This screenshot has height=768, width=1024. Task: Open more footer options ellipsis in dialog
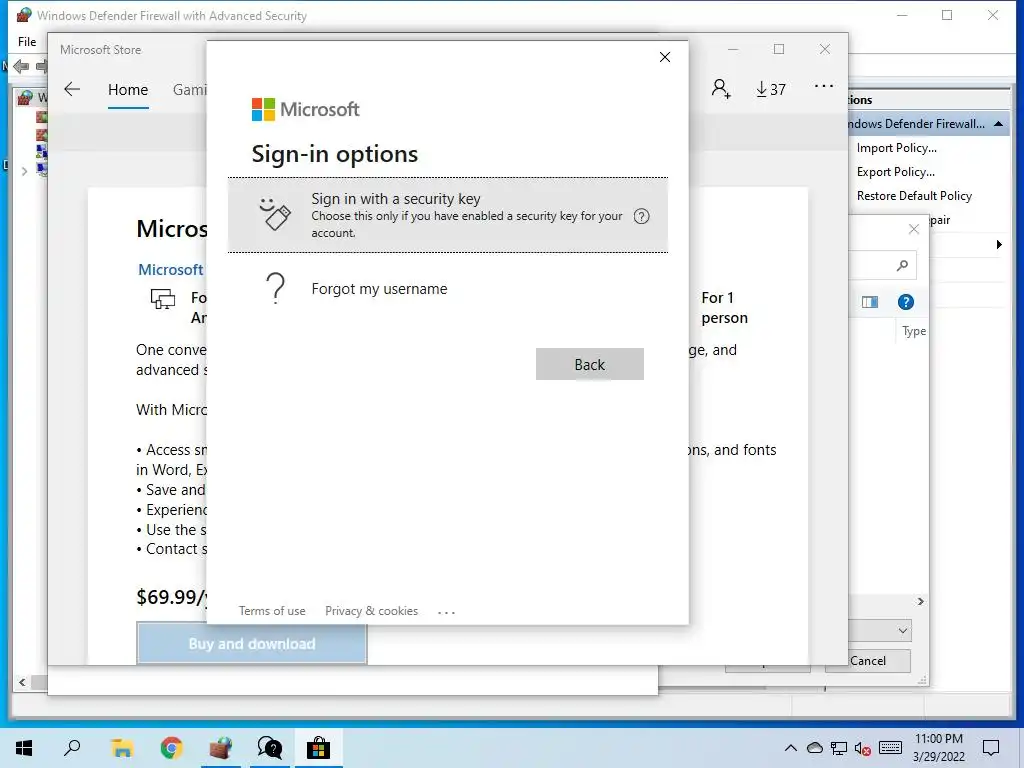[x=446, y=613]
